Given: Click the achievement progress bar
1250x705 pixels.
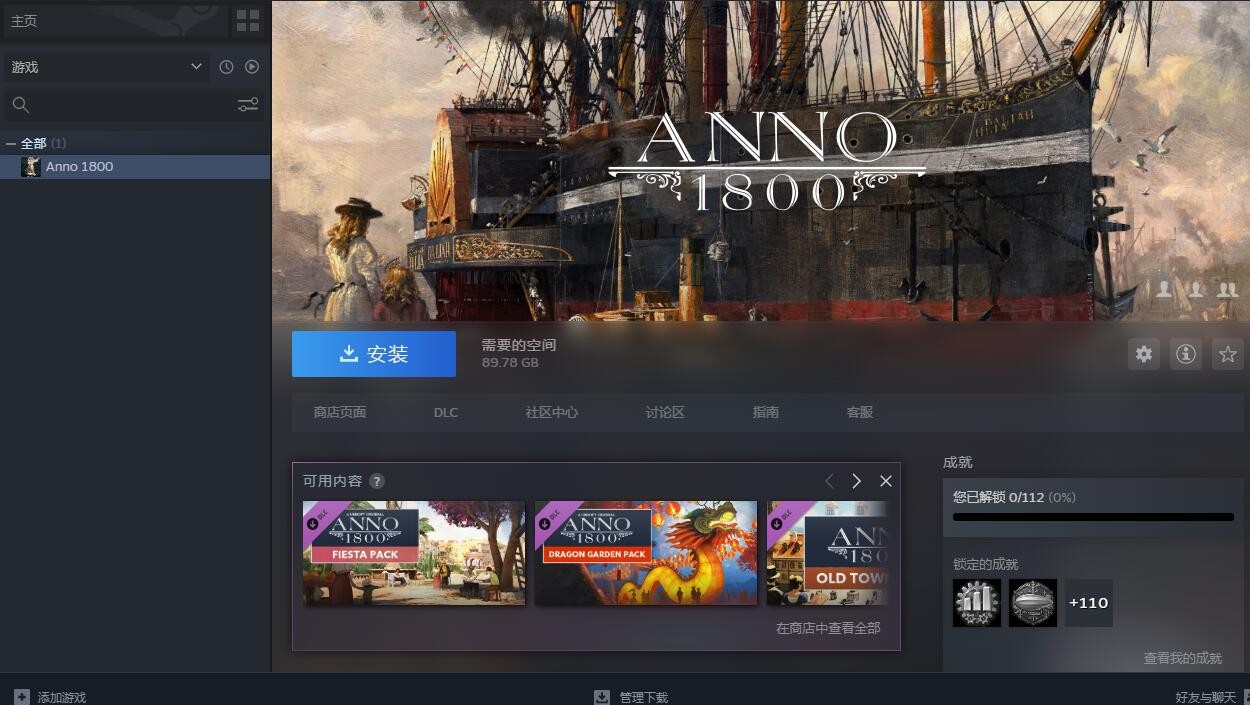Looking at the screenshot, I should (x=1093, y=517).
